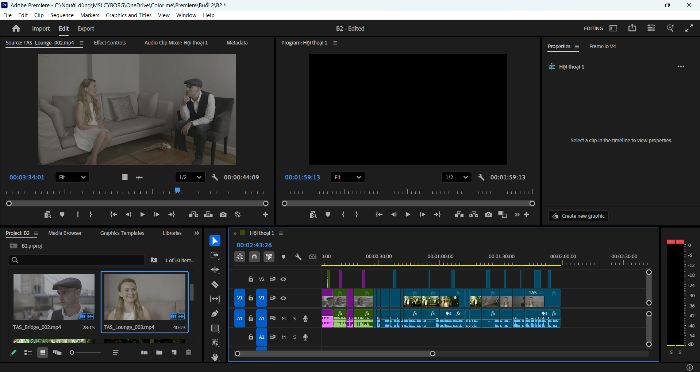Select the Pen tool in tools panel
The height and width of the screenshot is (372, 700).
(215, 313)
